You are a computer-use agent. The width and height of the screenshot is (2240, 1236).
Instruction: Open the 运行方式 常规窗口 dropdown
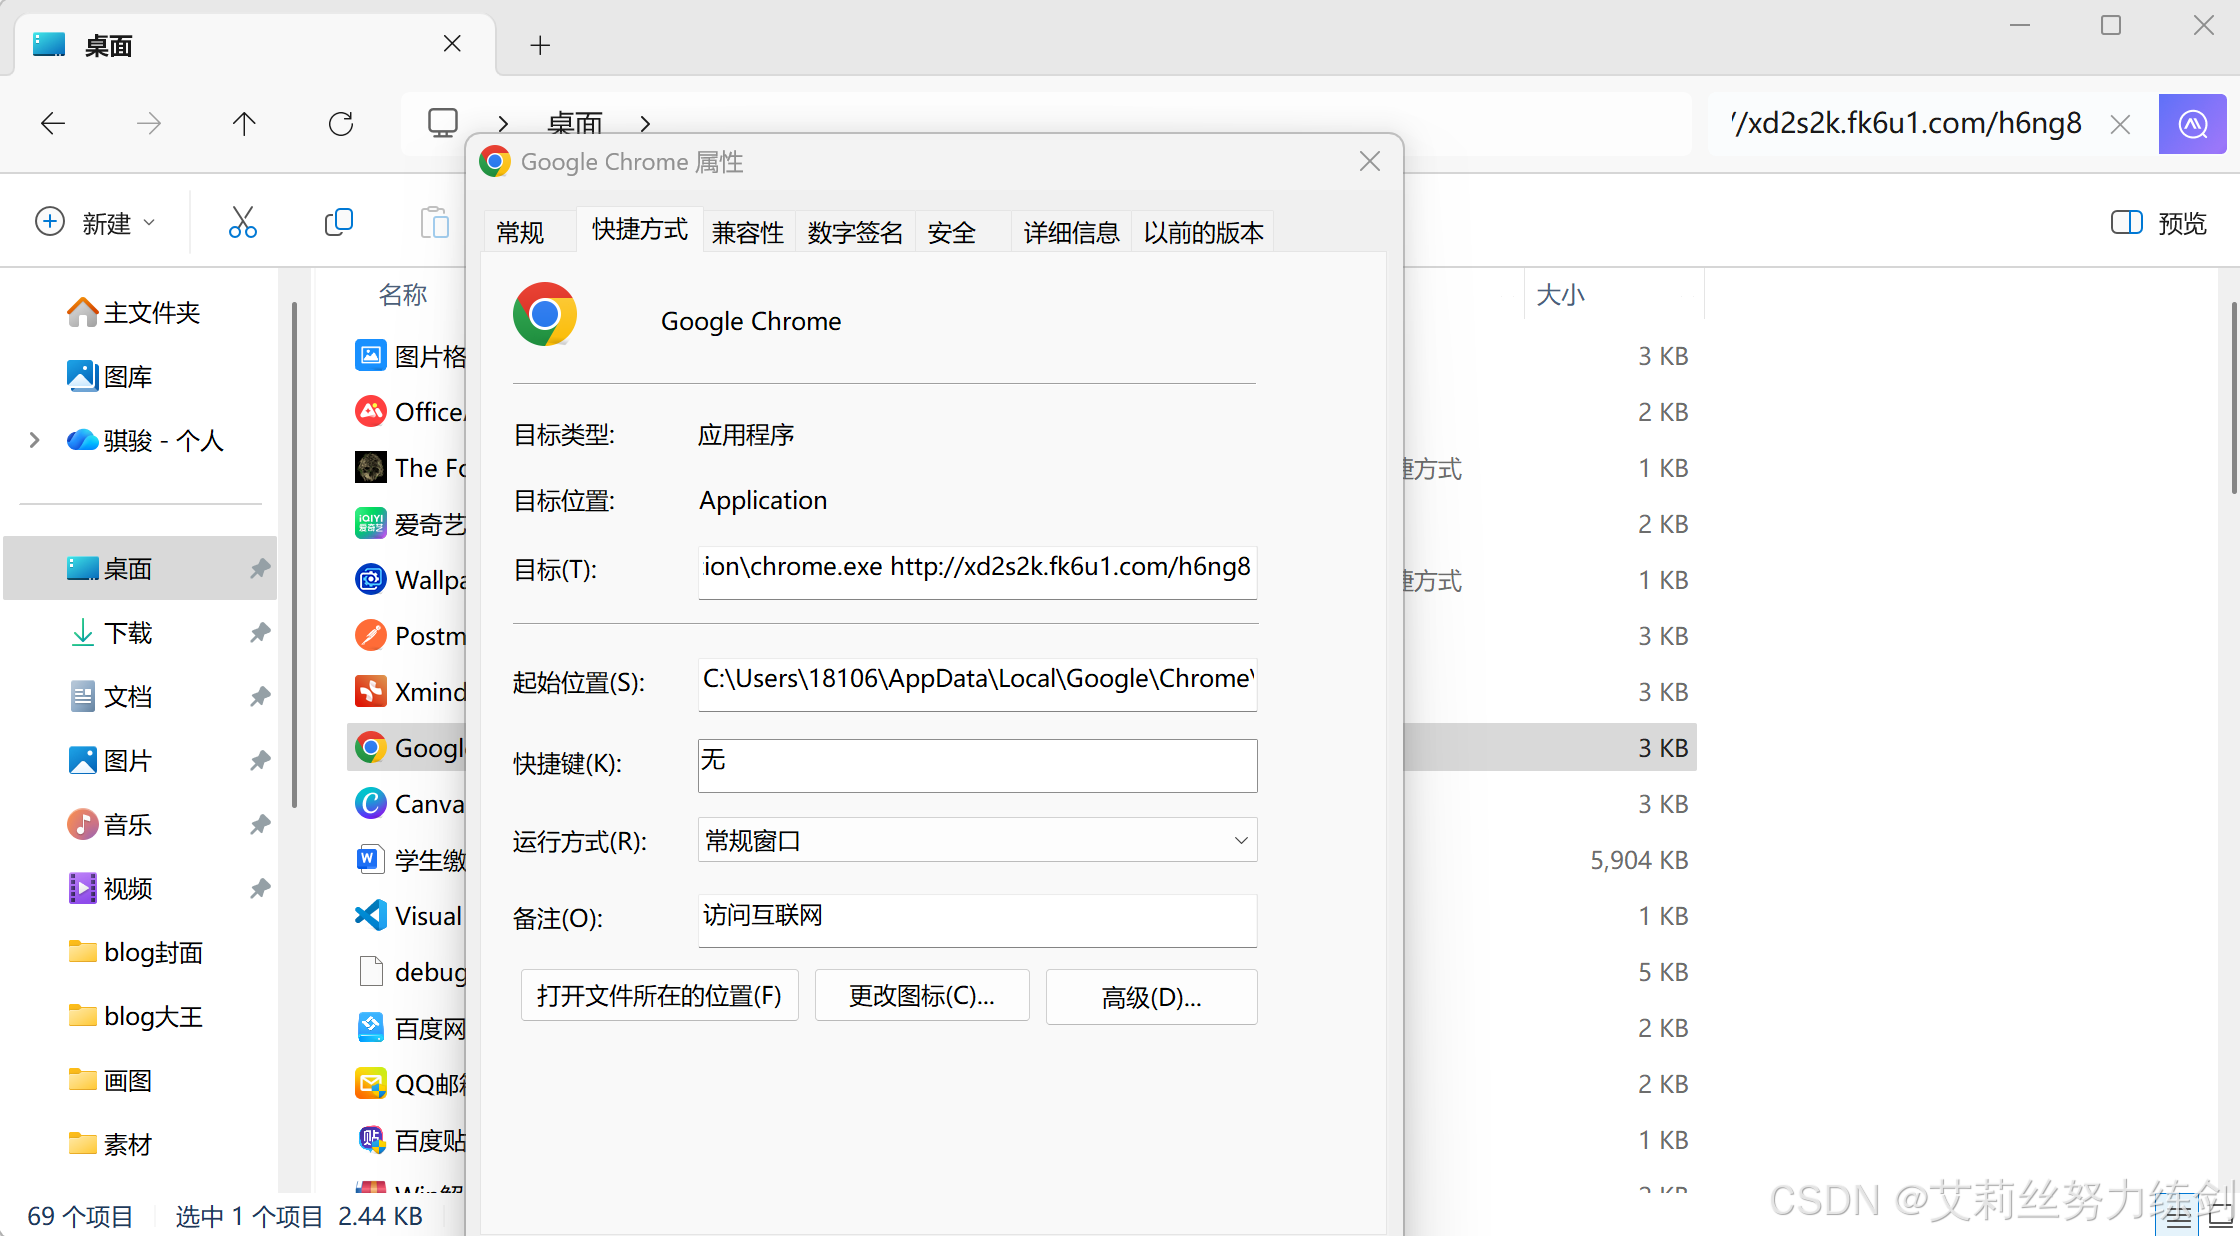pos(976,840)
